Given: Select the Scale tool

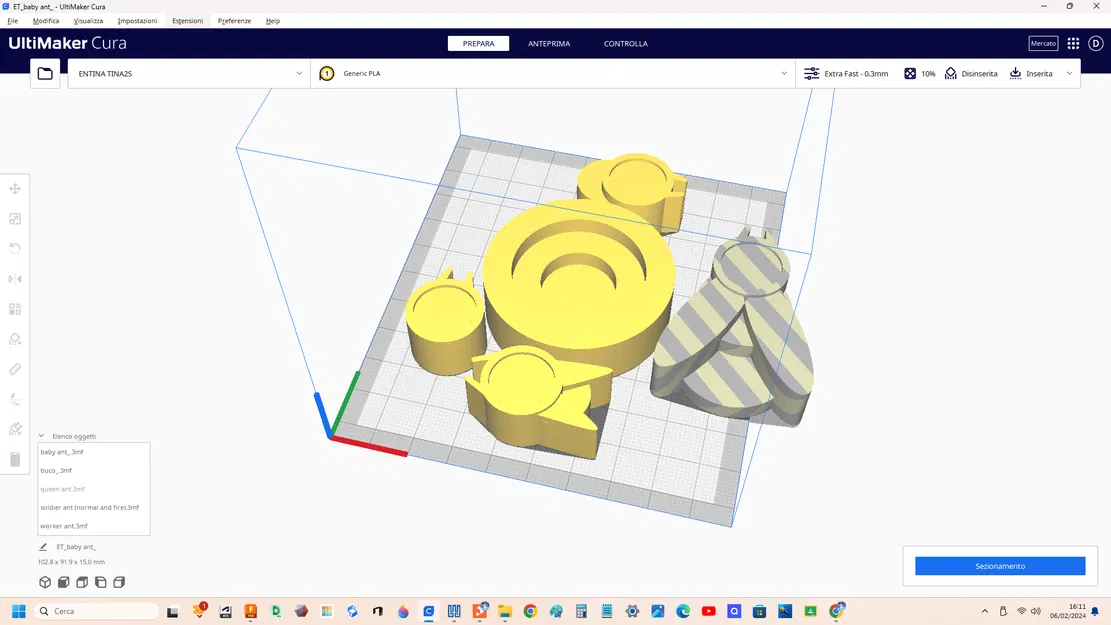Looking at the screenshot, I should [x=15, y=218].
